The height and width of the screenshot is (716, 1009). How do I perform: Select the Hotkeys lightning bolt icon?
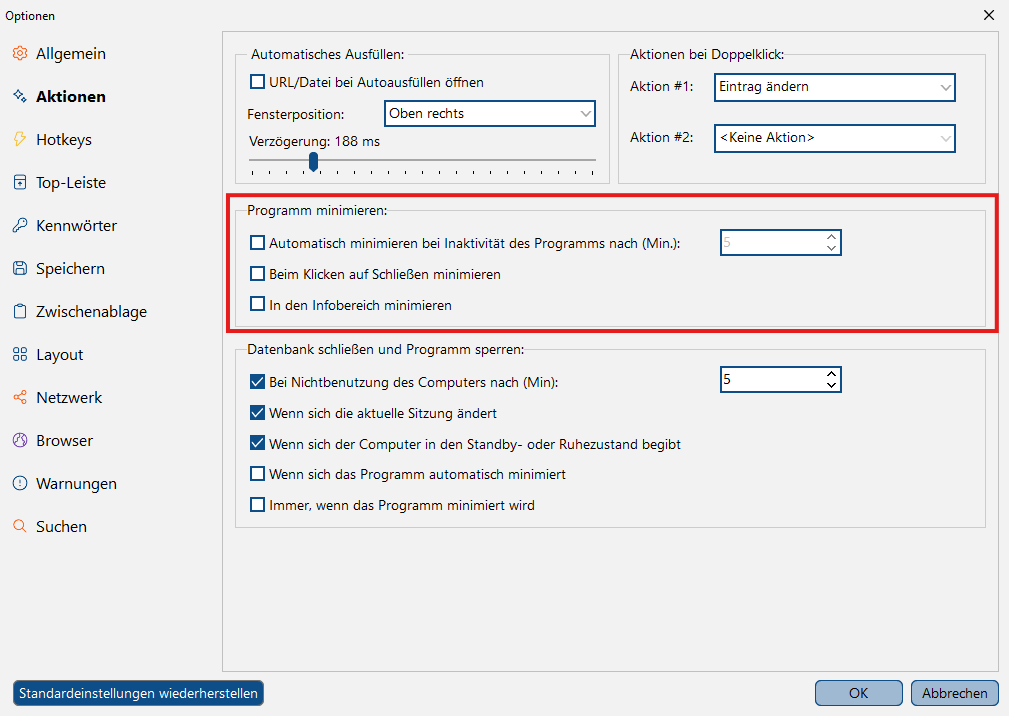tap(20, 139)
